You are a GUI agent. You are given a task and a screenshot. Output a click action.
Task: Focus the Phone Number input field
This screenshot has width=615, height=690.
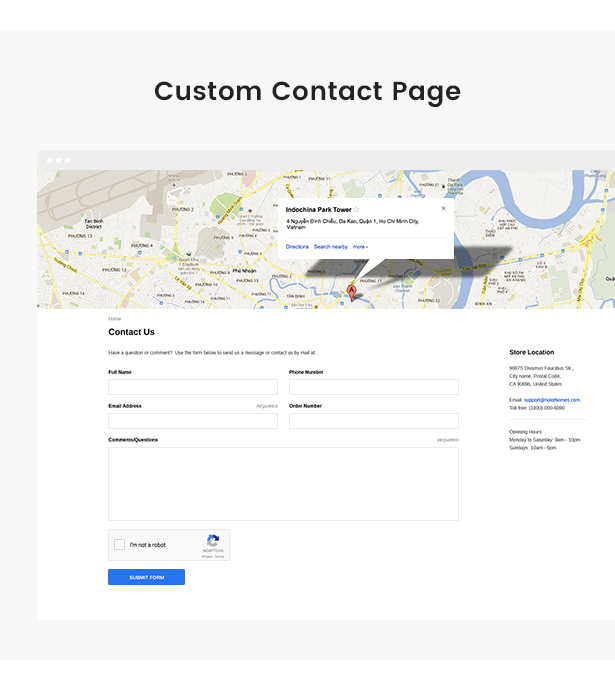coord(374,387)
